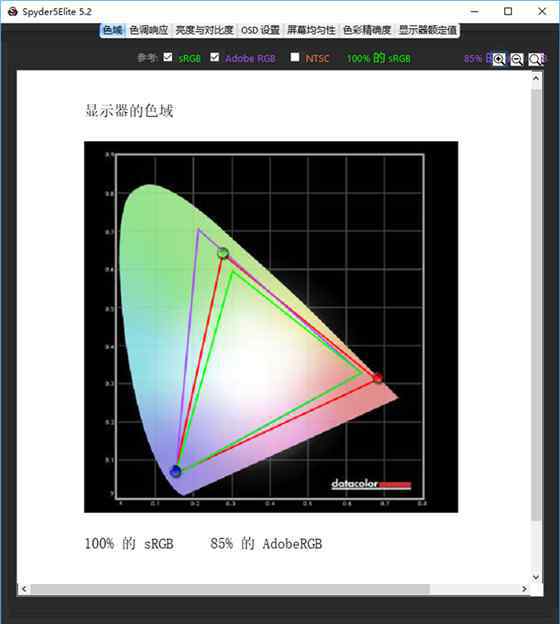The width and height of the screenshot is (560, 624).
Task: Uncheck the Adobe RGB reference checkbox
Action: [x=215, y=57]
